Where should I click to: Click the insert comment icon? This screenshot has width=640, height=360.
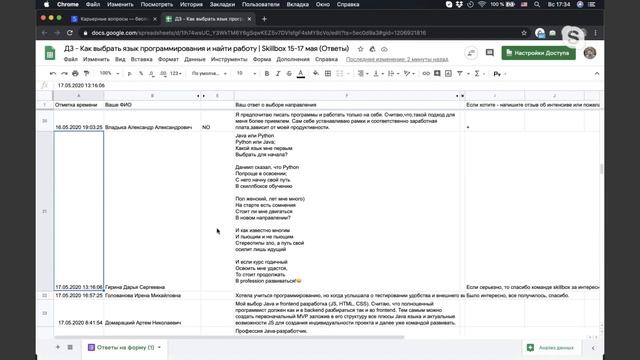[x=437, y=73]
